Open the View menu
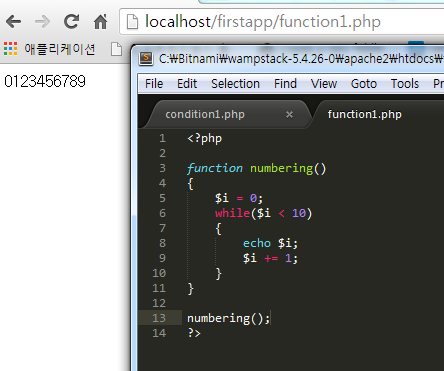This screenshot has height=371, width=444. coord(324,84)
